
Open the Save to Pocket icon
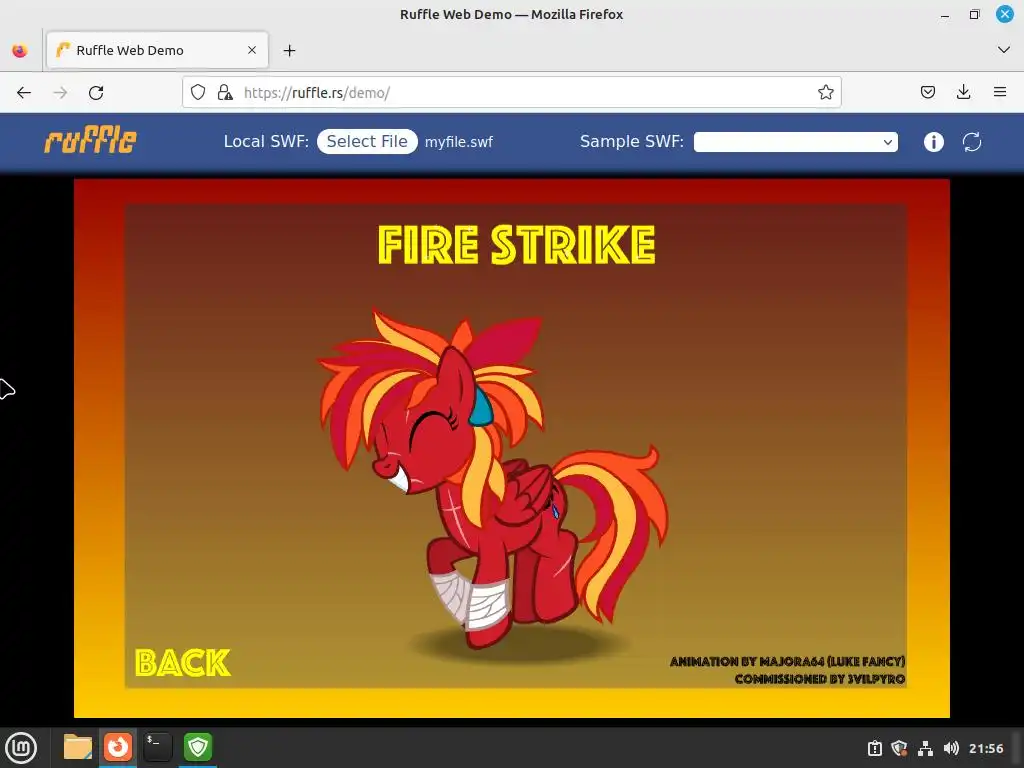(927, 92)
